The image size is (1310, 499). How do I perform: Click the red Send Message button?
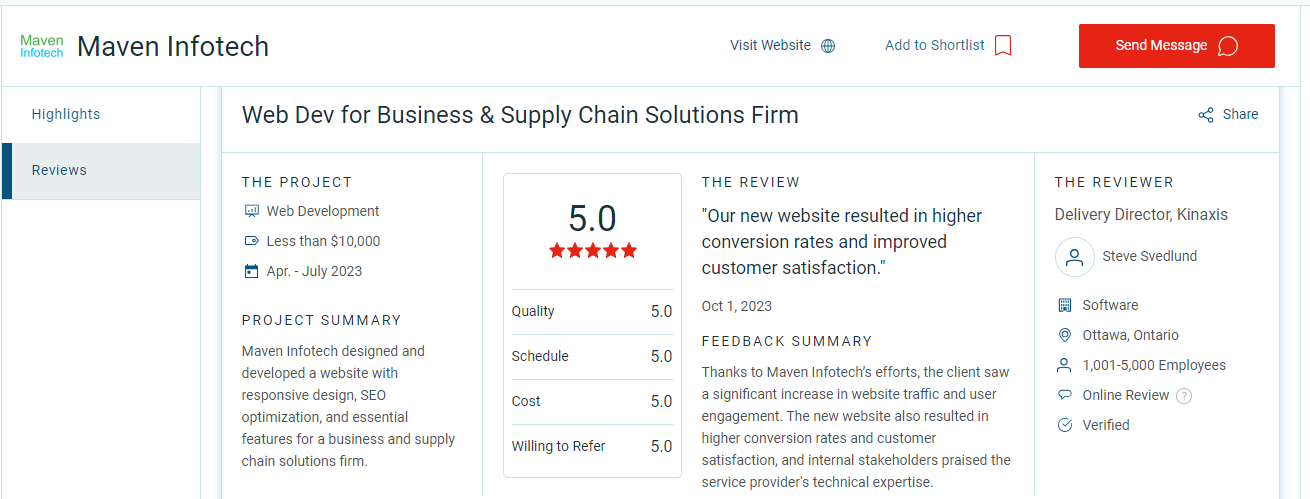pos(1176,46)
